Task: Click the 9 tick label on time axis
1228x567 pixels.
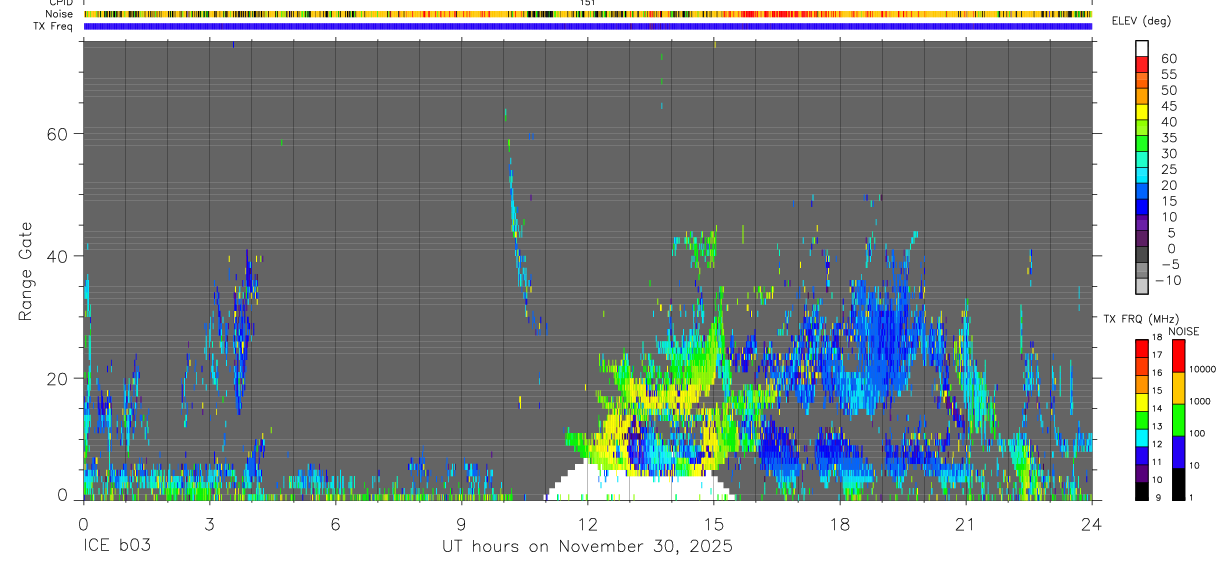Action: (x=462, y=523)
